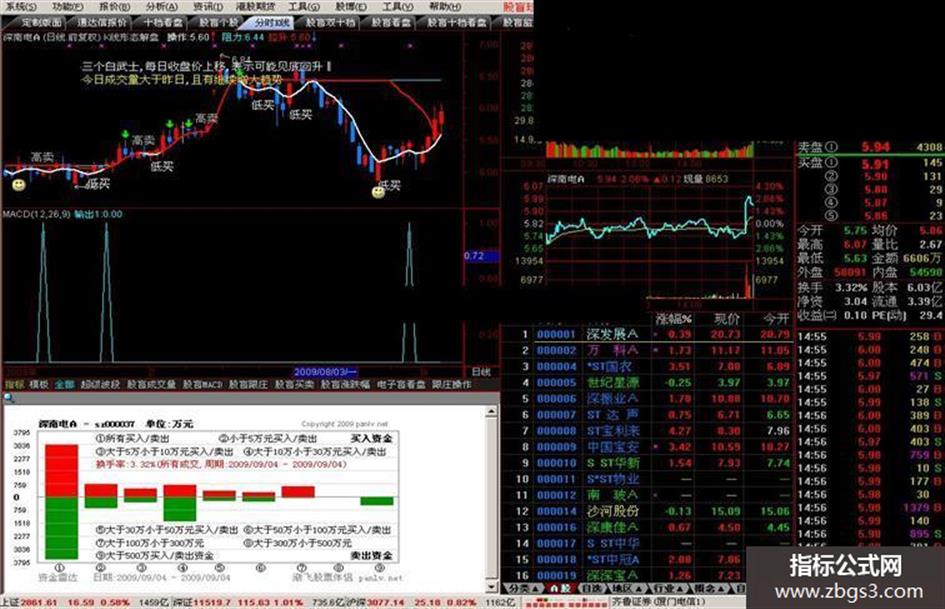Expand the 分类 category tab
945x609 pixels.
pyautogui.click(x=522, y=588)
